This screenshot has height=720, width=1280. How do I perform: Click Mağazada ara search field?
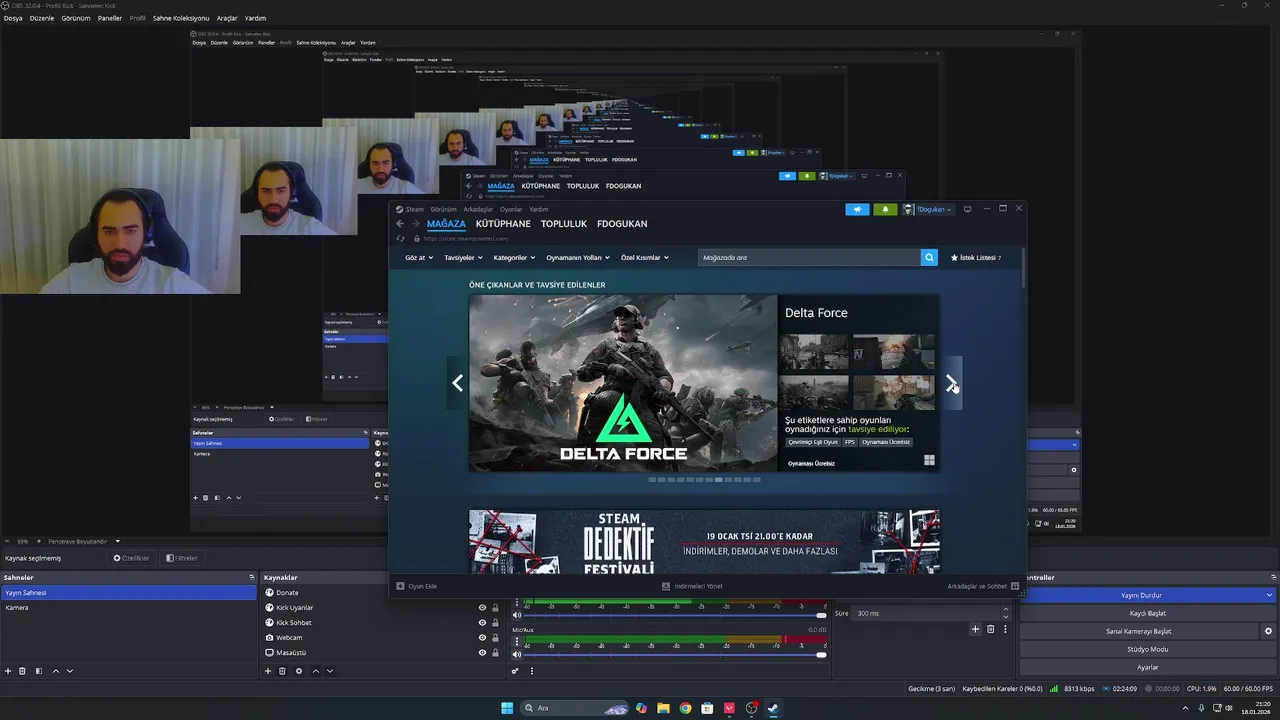(809, 257)
